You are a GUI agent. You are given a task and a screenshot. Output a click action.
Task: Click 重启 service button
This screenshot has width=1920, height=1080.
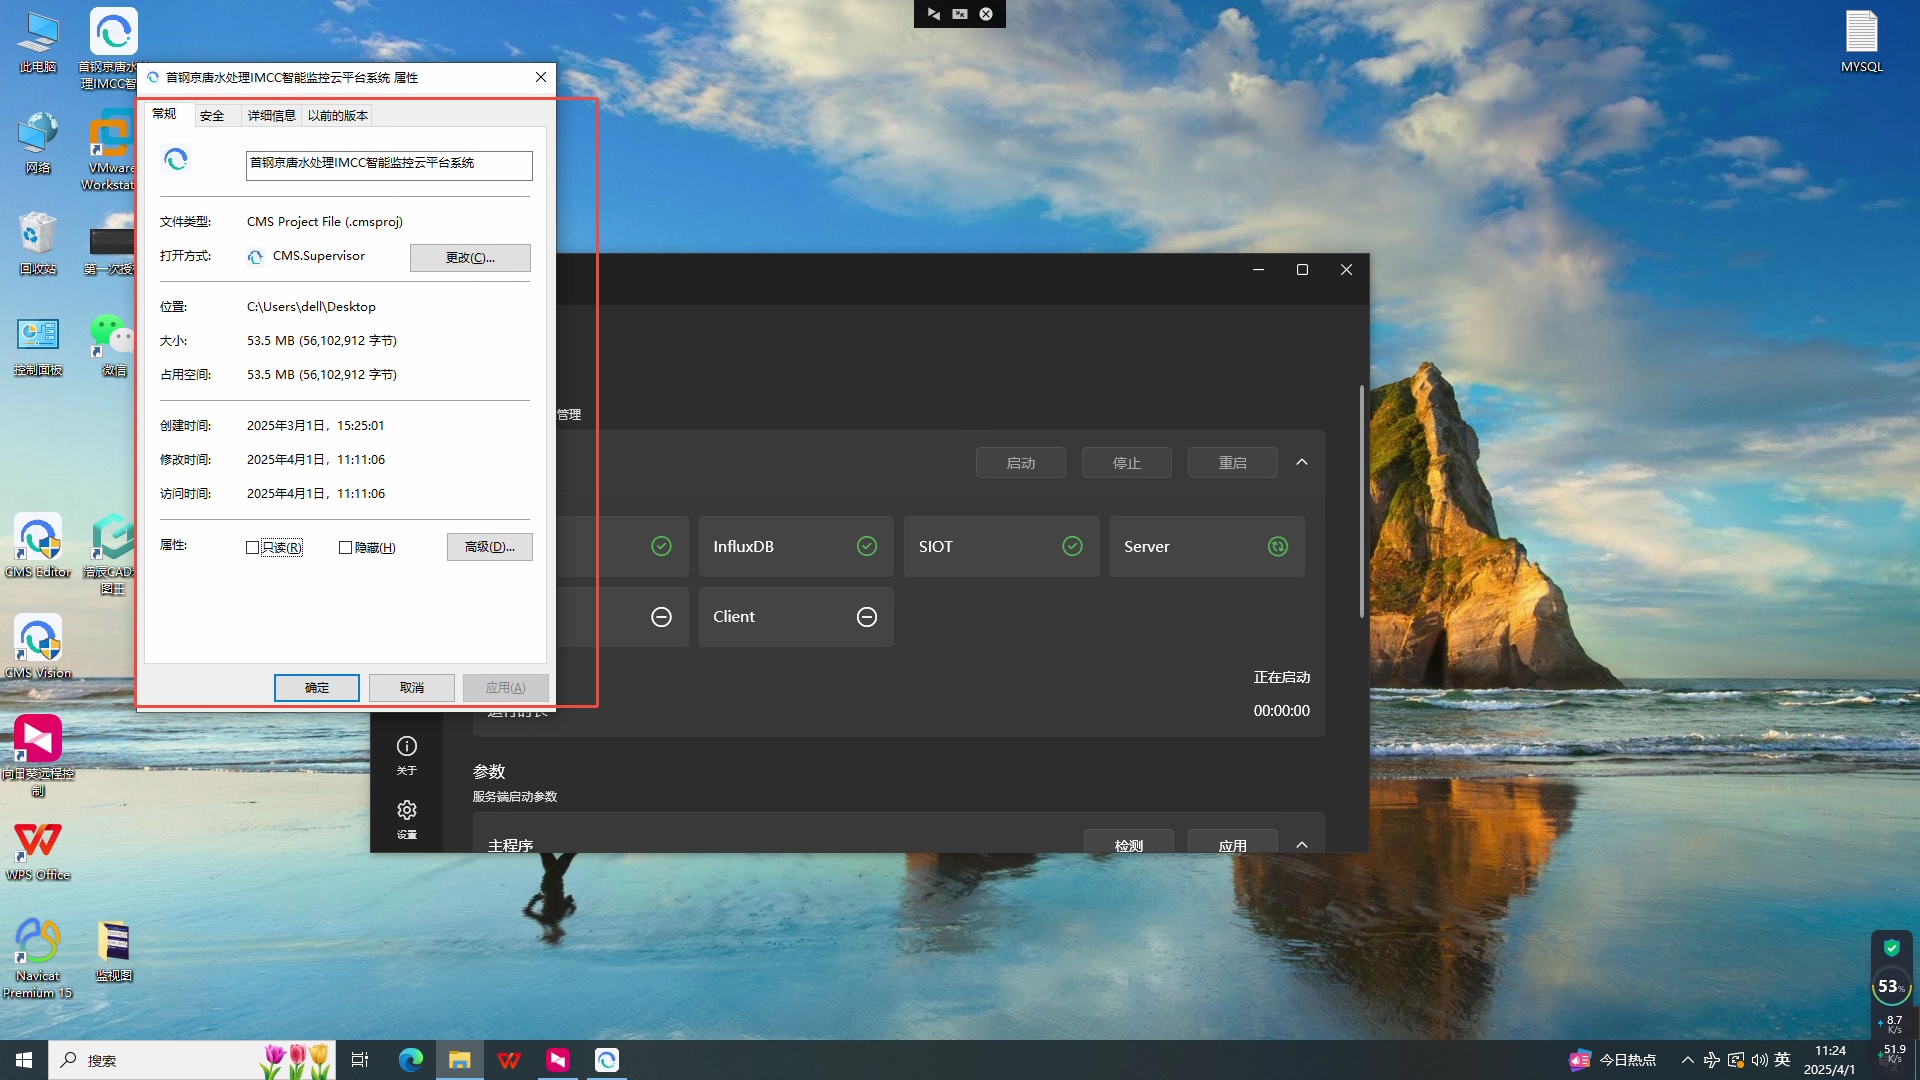coord(1233,463)
